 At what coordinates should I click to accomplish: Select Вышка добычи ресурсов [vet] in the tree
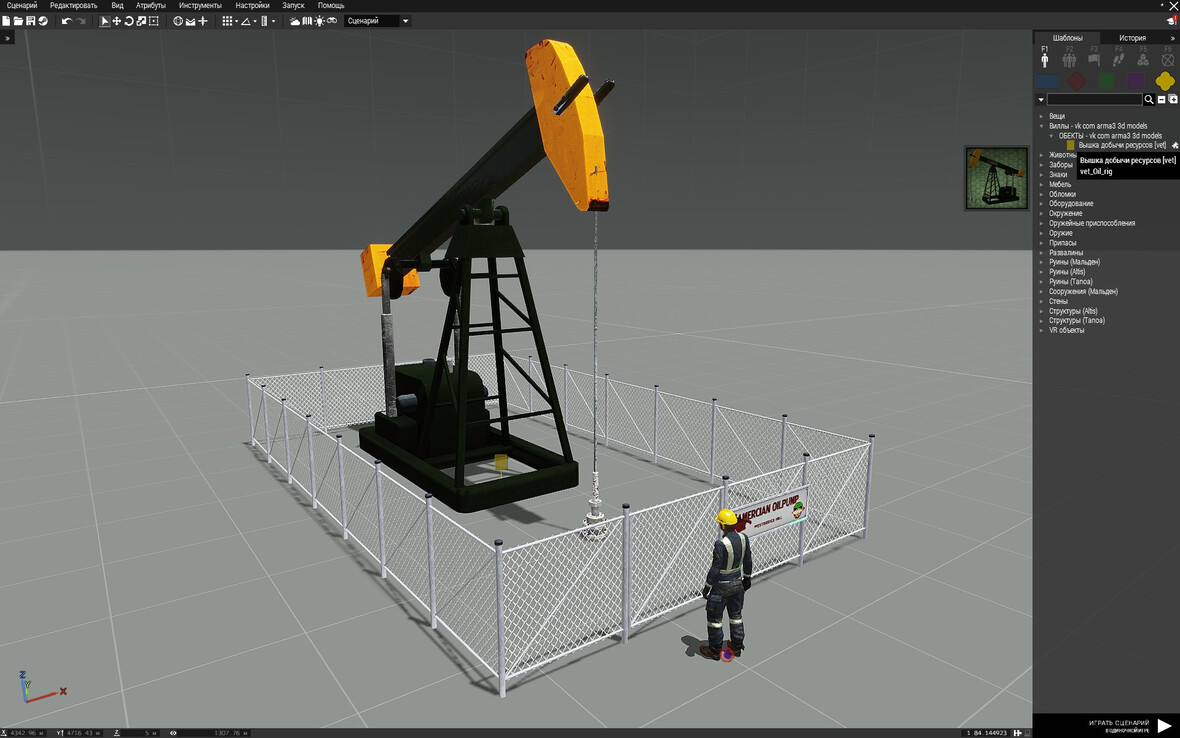tap(1121, 145)
